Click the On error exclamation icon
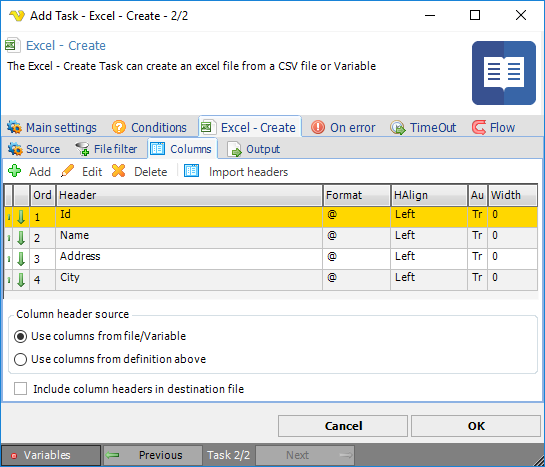The width and height of the screenshot is (545, 467). 318,128
